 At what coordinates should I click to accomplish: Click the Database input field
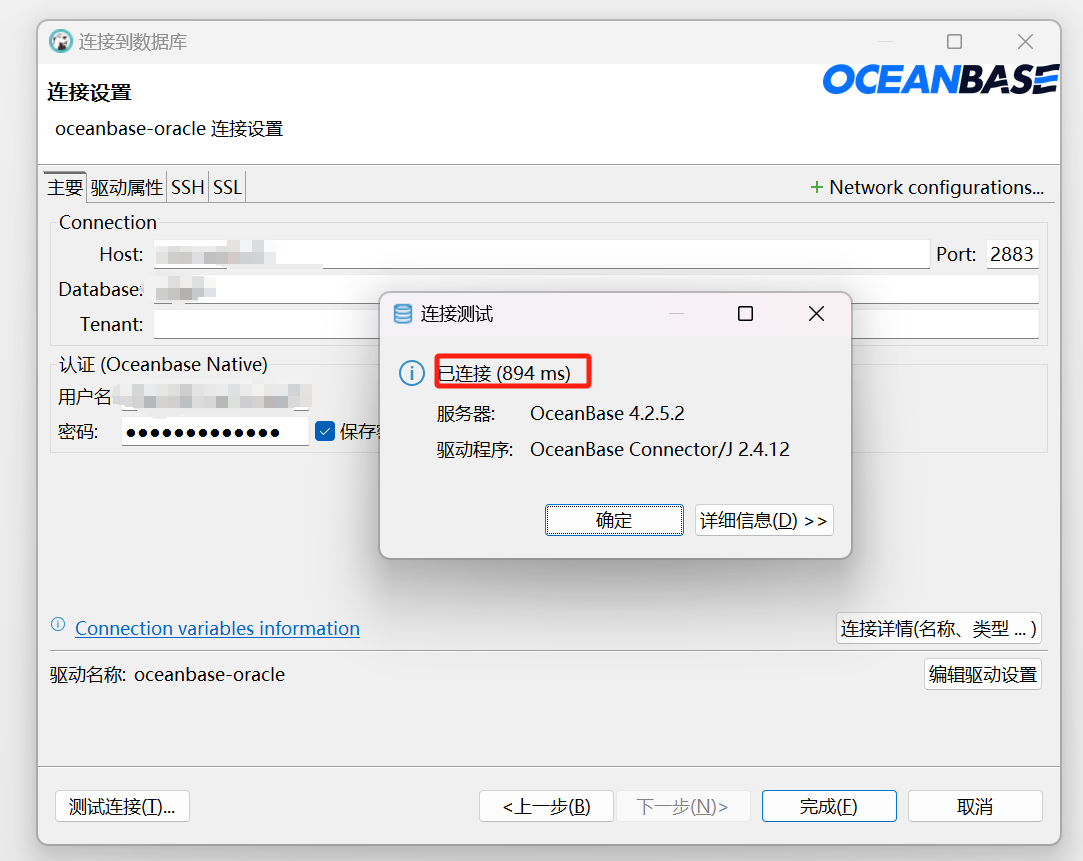(596, 289)
